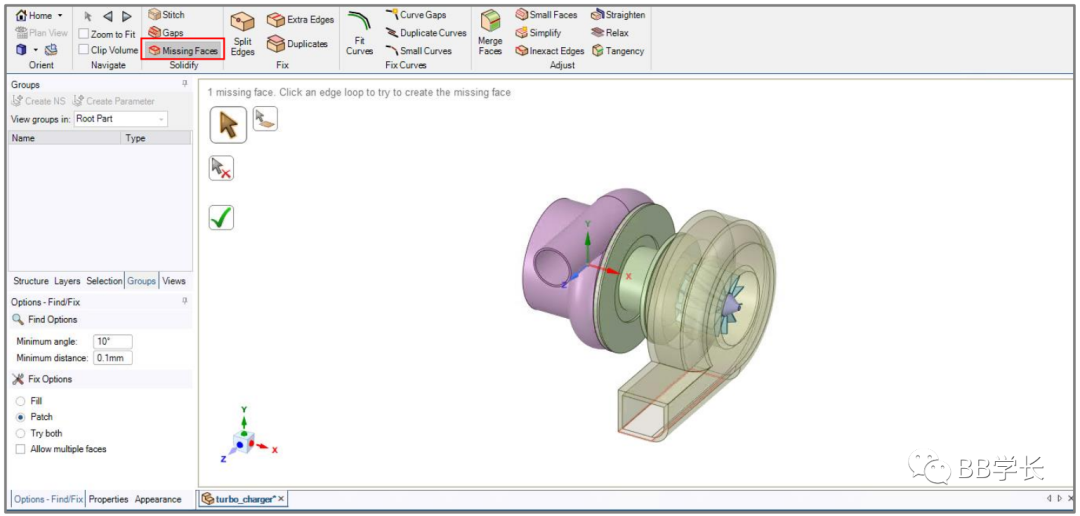Select the Patch radio button

(x=20, y=417)
